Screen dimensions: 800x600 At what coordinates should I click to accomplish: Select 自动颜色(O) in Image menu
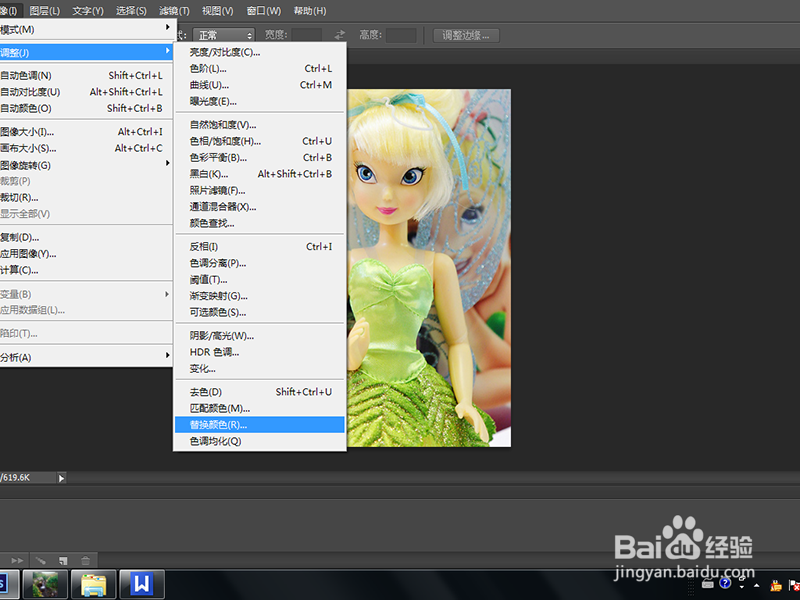[86, 108]
